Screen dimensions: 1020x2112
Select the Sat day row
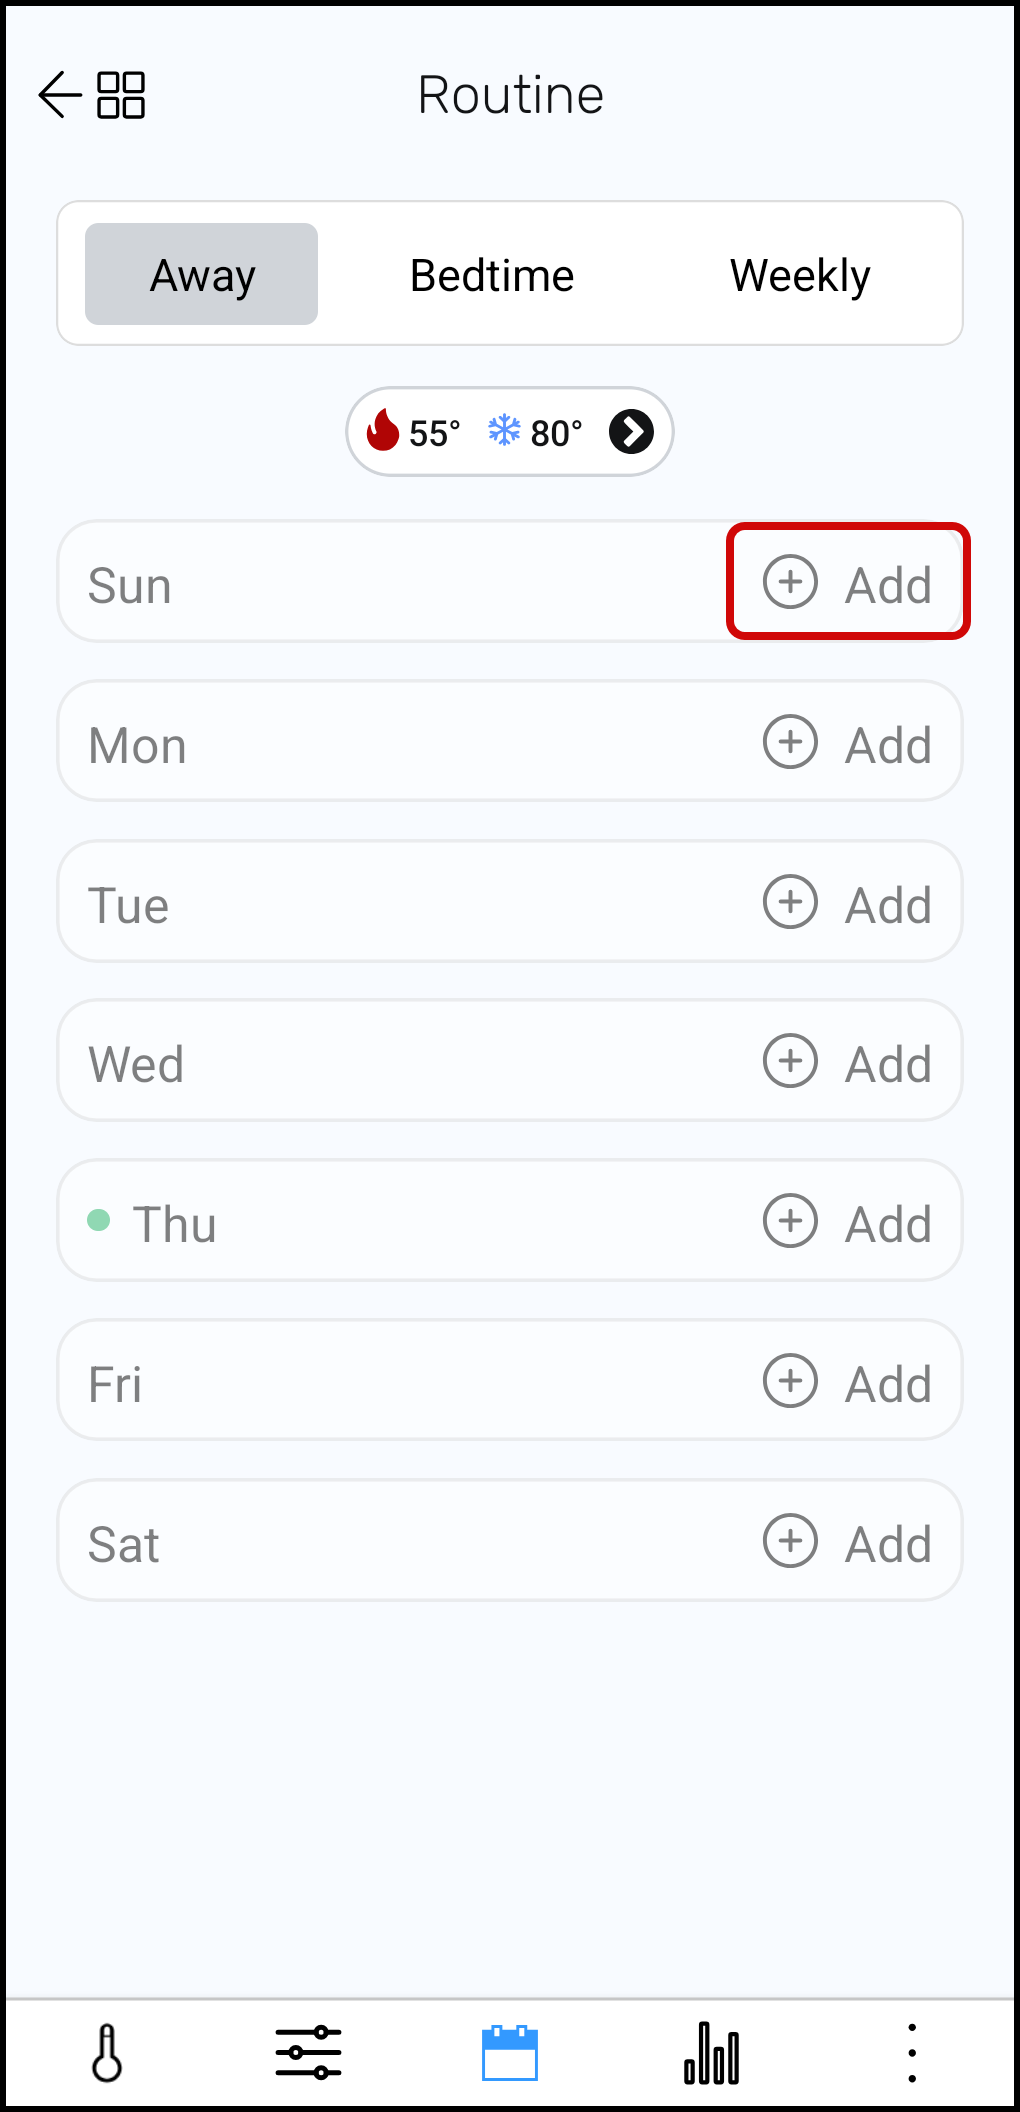click(400, 1542)
